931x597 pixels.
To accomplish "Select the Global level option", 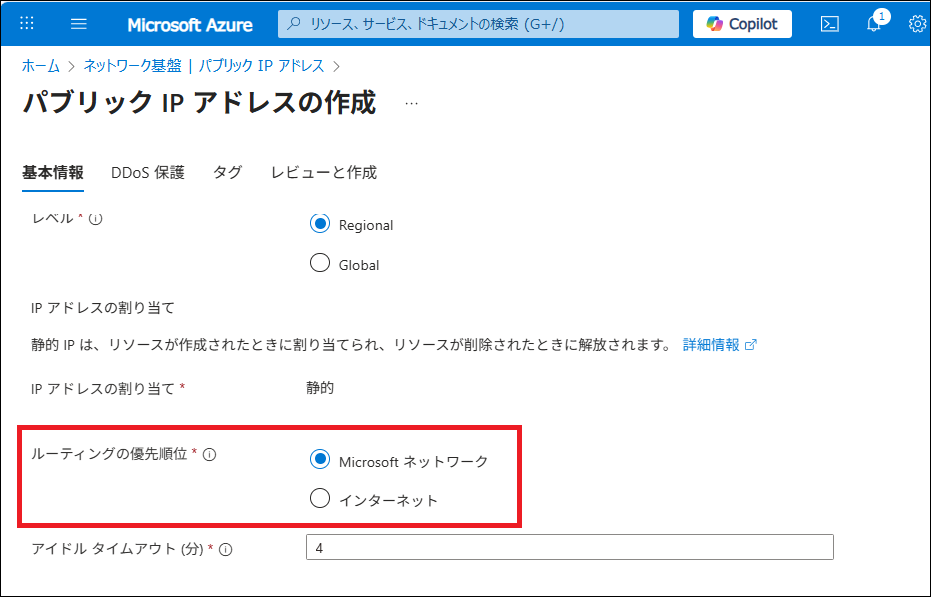I will [x=320, y=264].
